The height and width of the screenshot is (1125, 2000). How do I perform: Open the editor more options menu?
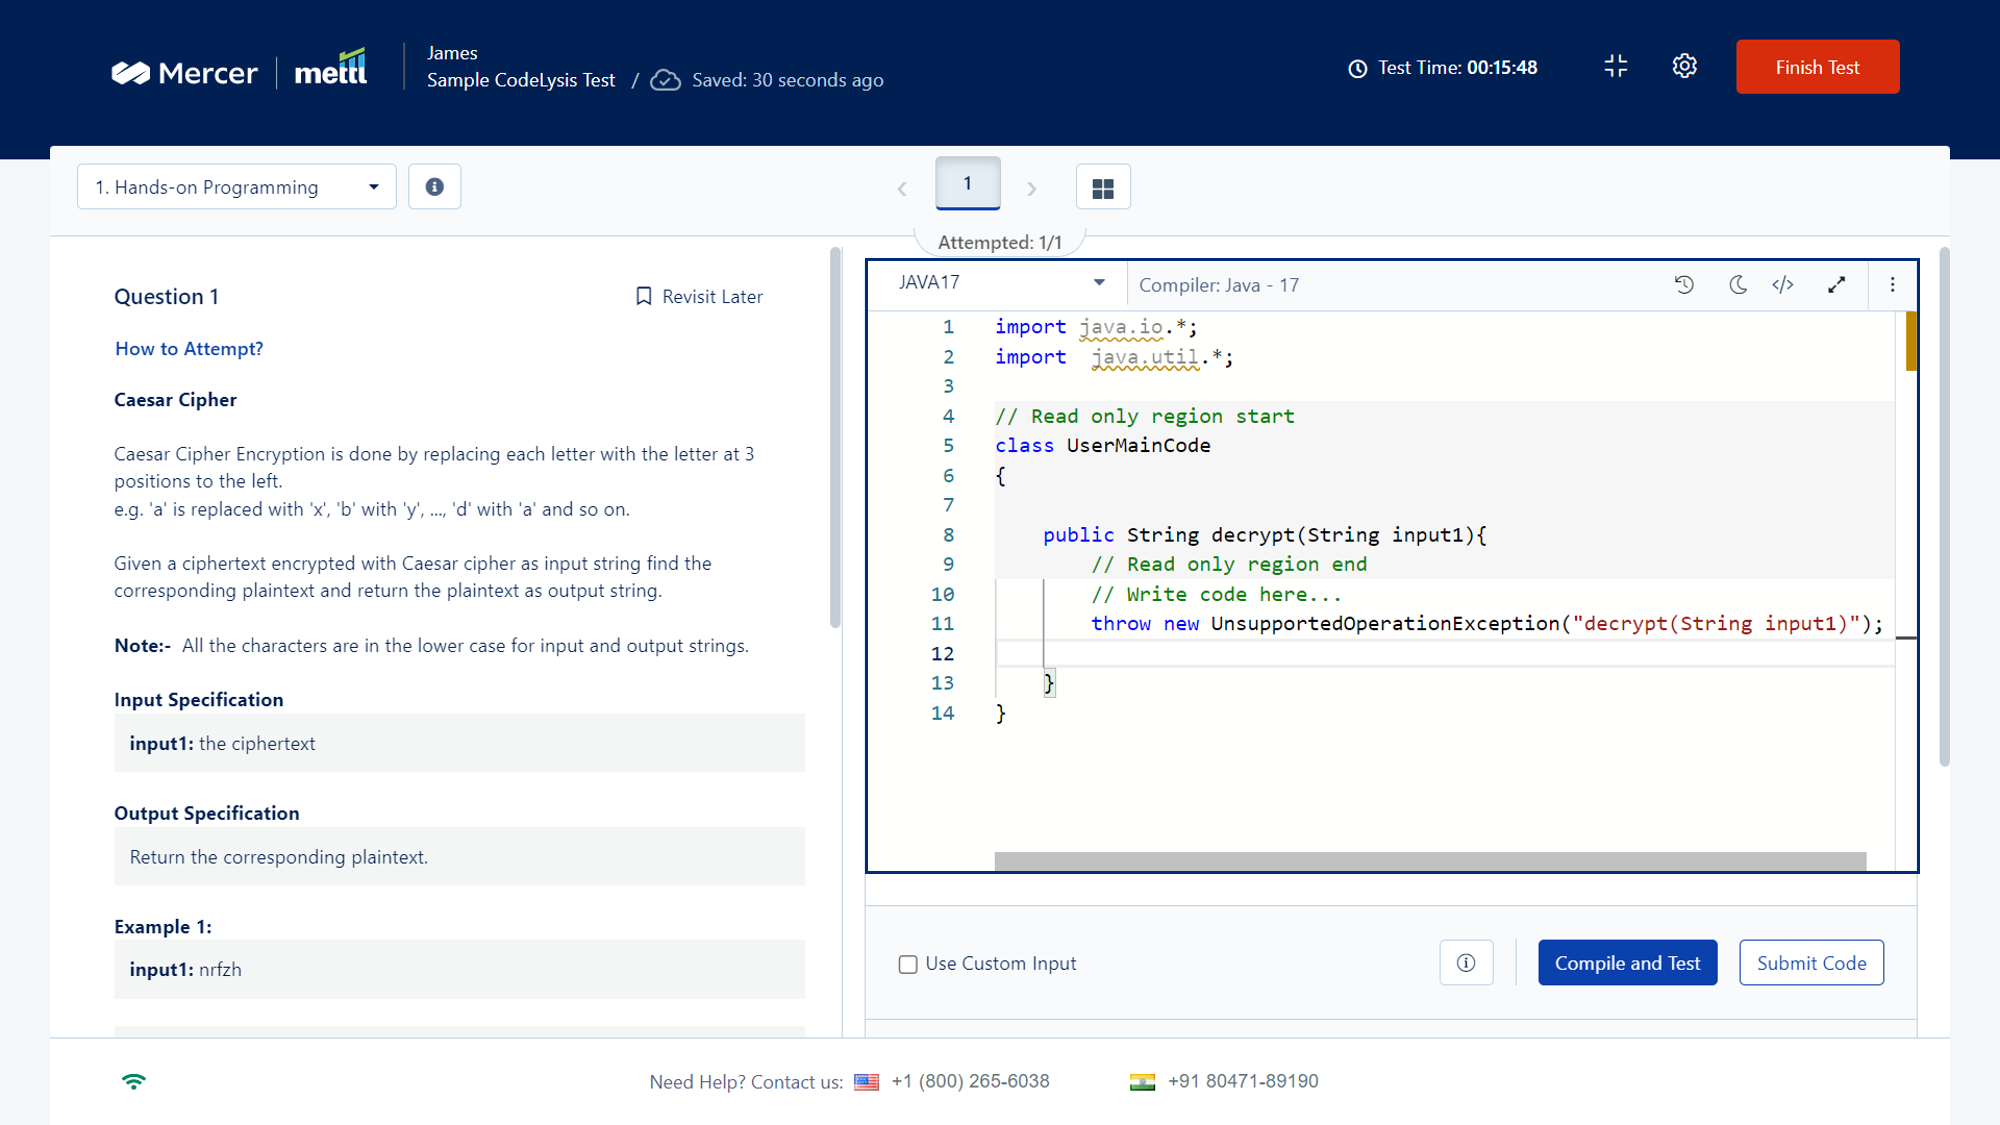pyautogui.click(x=1892, y=284)
